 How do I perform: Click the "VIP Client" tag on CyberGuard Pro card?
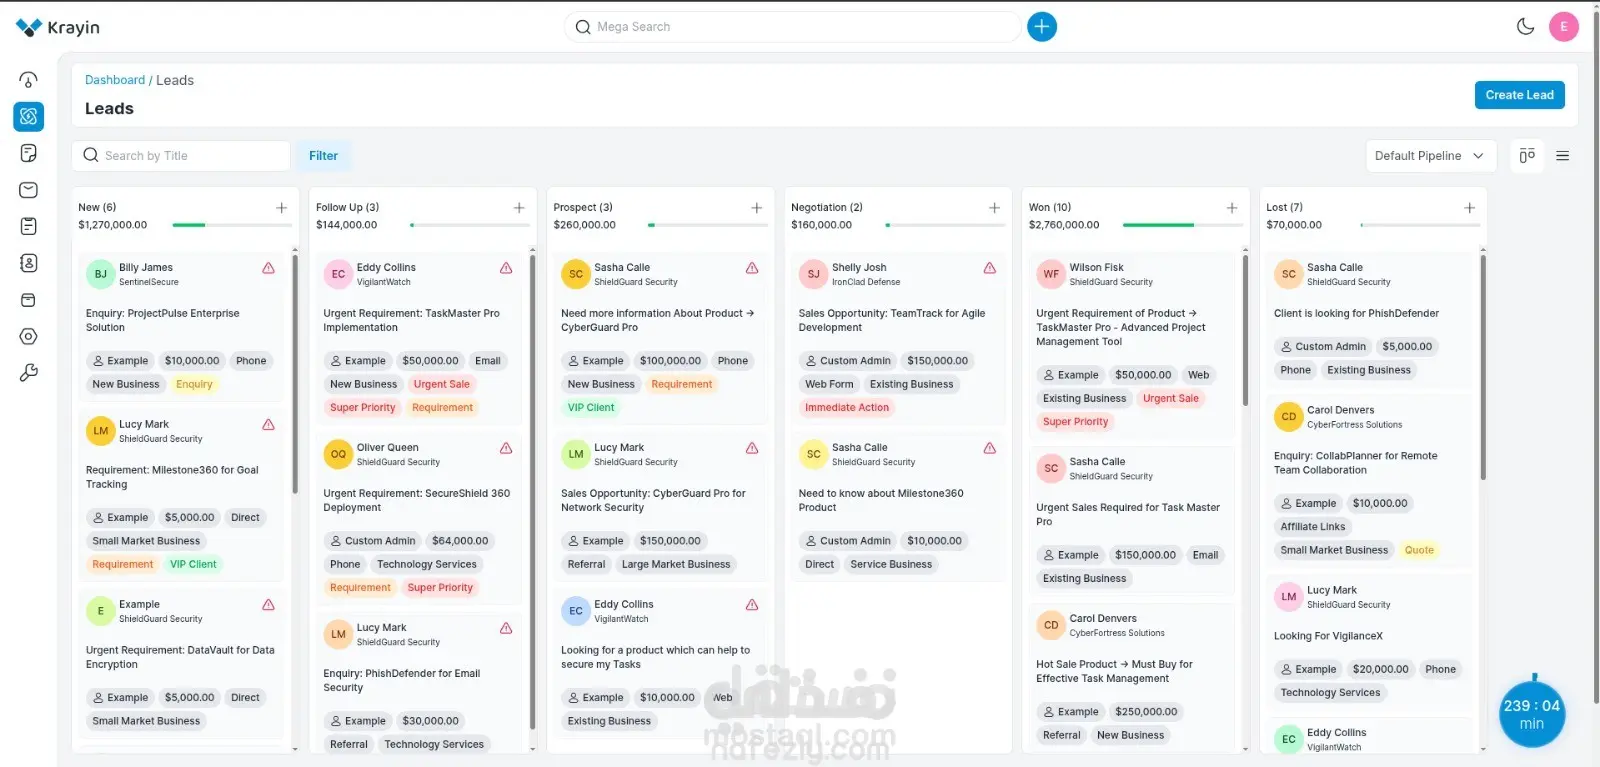coord(591,408)
